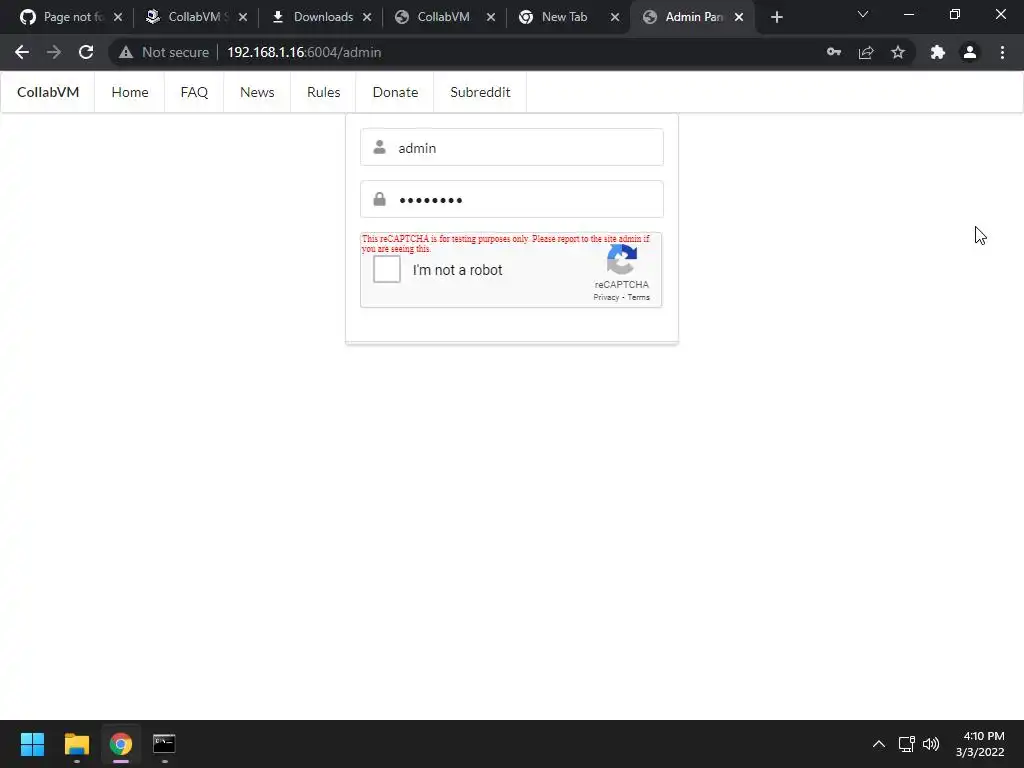
Task: Close the CollabVM S tab
Action: [x=243, y=18]
